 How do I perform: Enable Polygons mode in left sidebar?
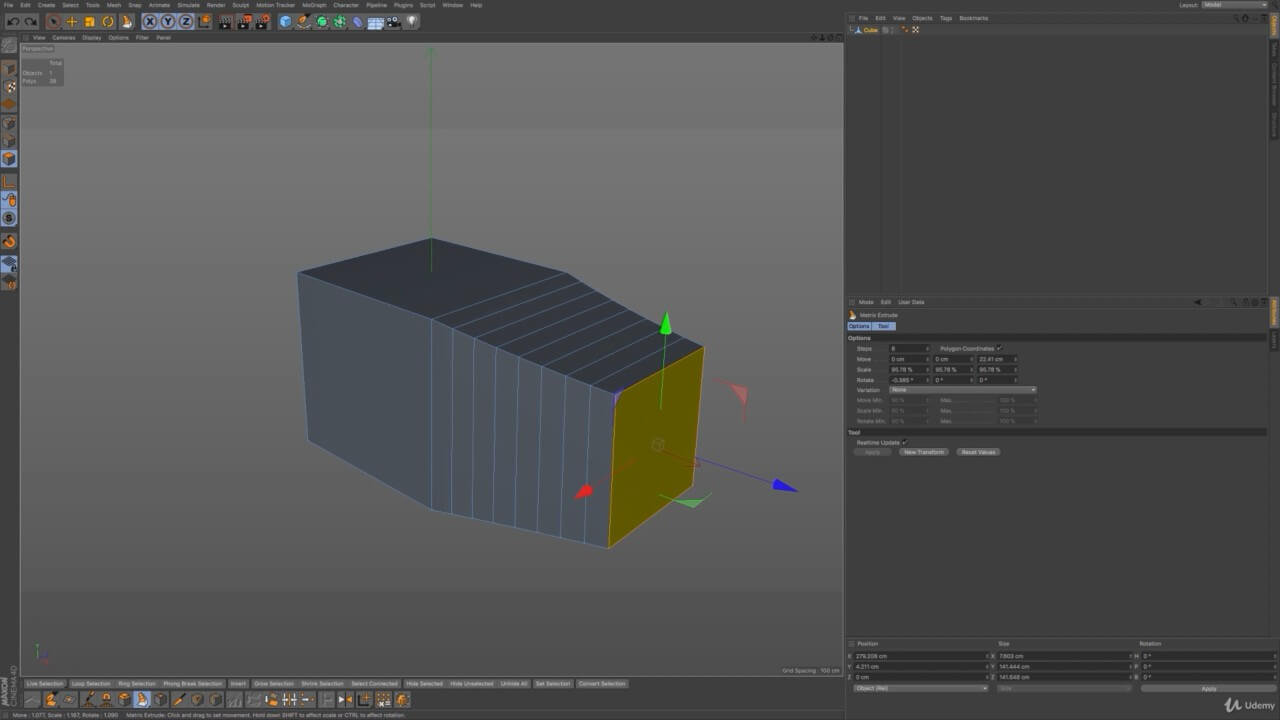[9, 159]
